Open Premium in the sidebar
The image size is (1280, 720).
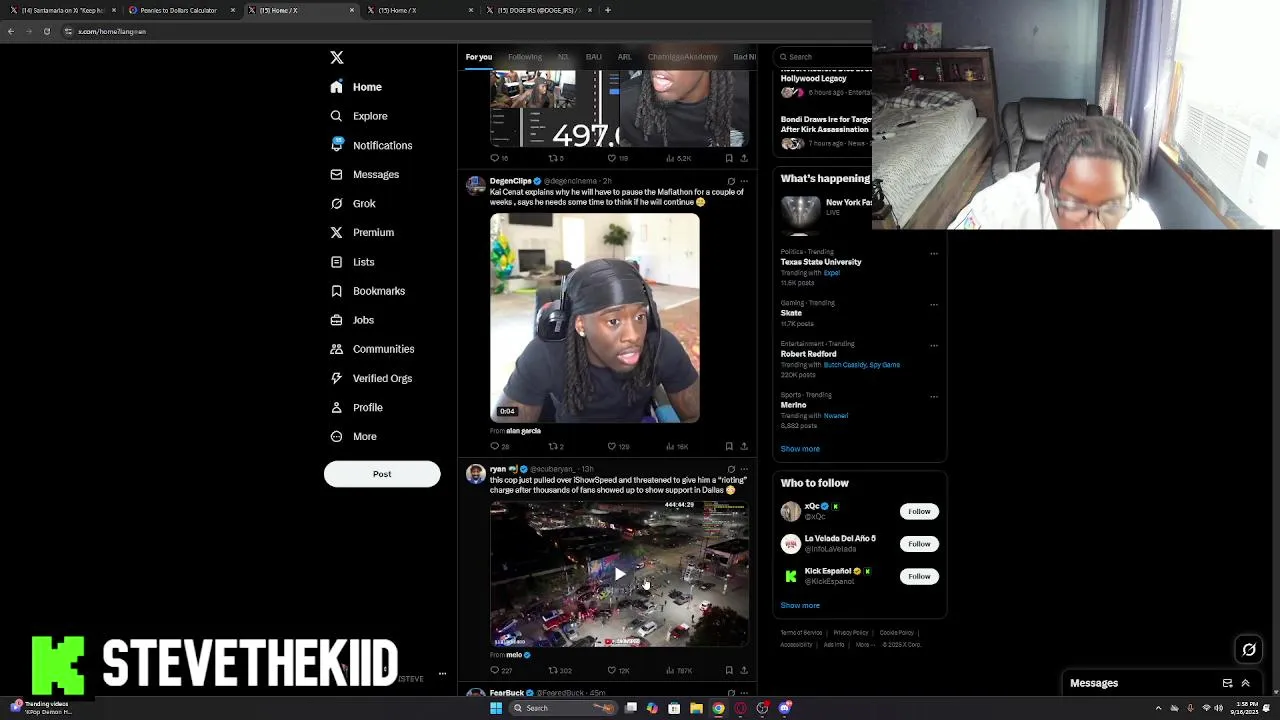[361, 232]
